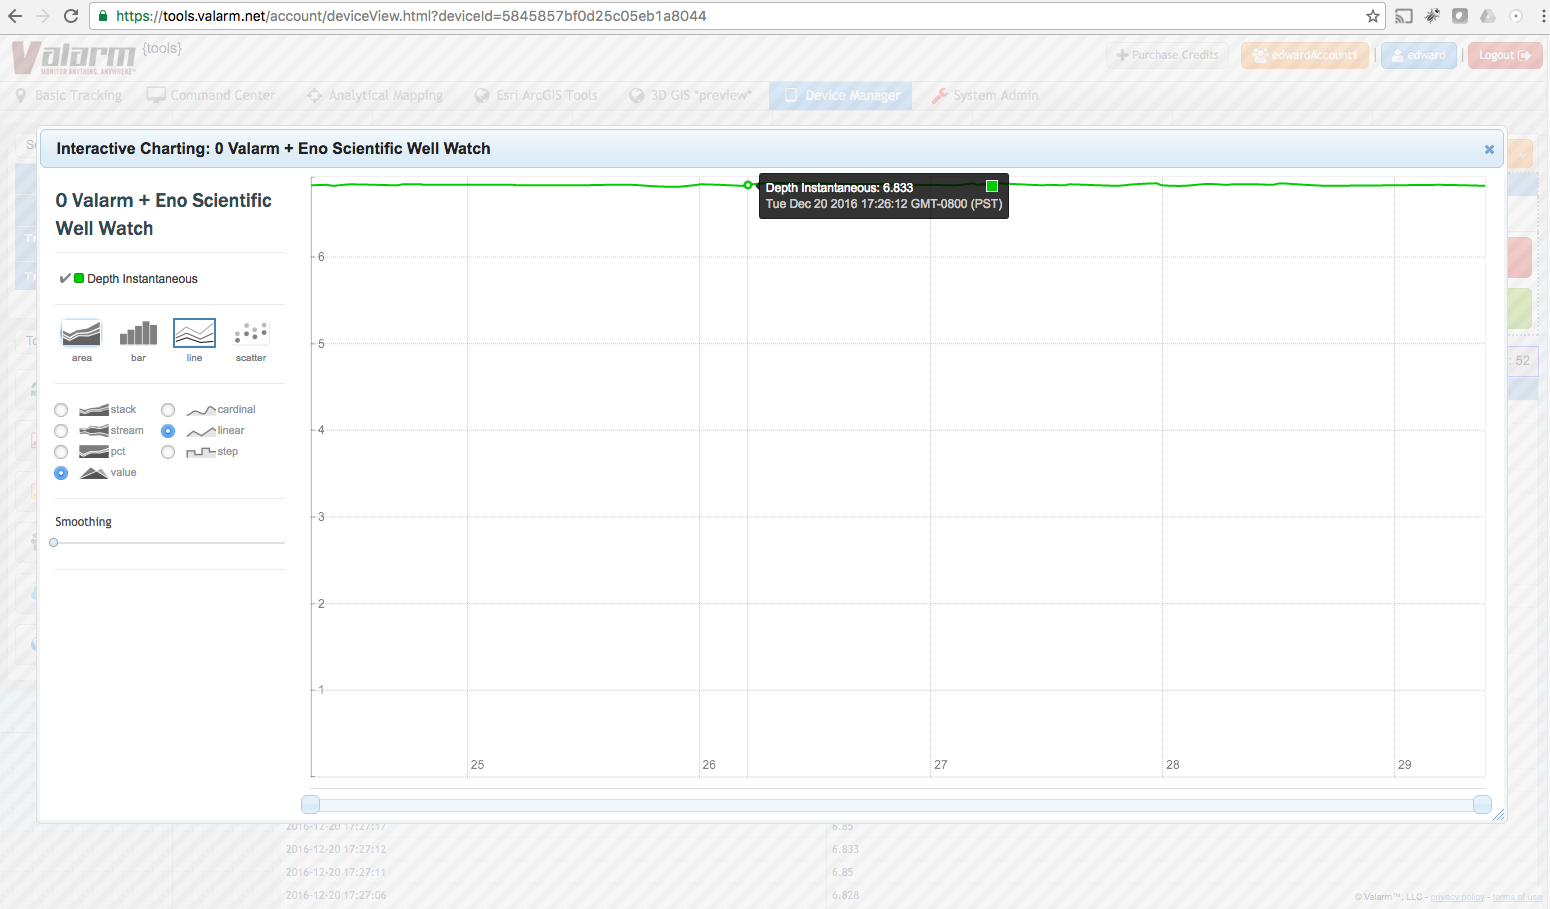
Task: Click the browser forward arrow
Action: (43, 16)
